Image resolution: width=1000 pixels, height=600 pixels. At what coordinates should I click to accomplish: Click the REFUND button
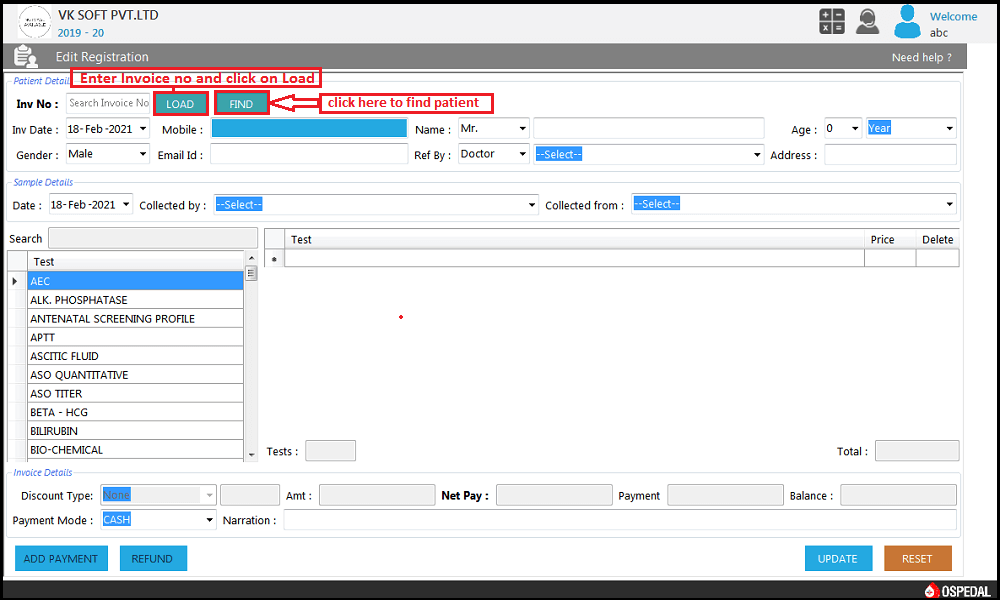152,559
